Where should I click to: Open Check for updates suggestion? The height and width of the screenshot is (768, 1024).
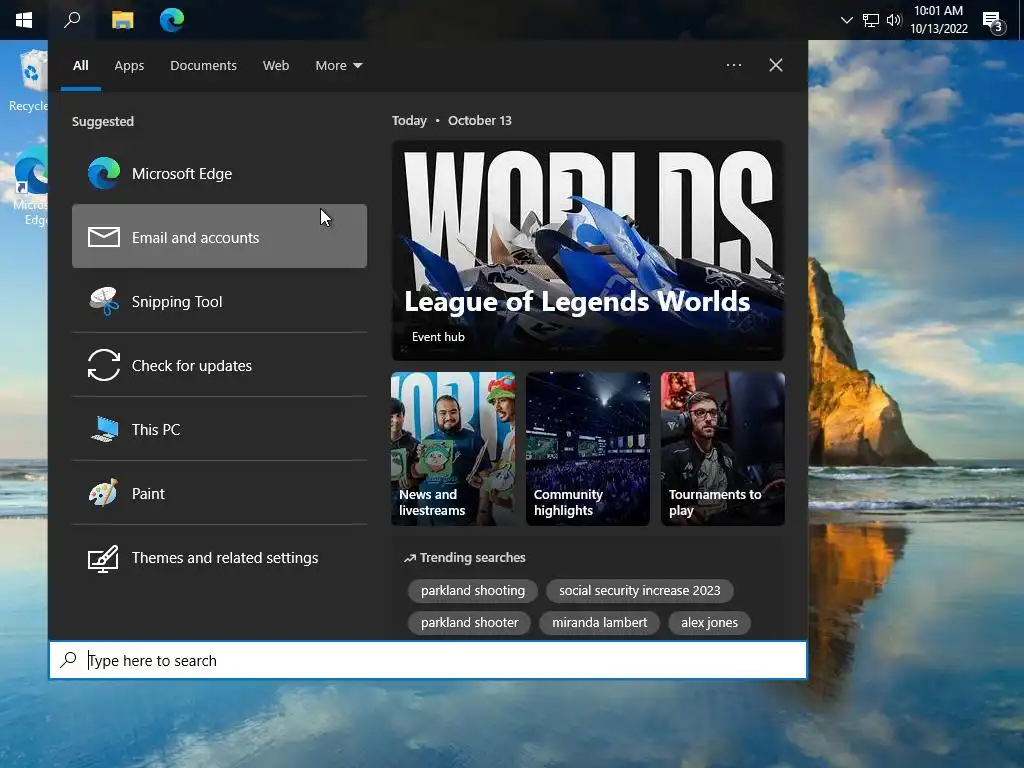(219, 365)
